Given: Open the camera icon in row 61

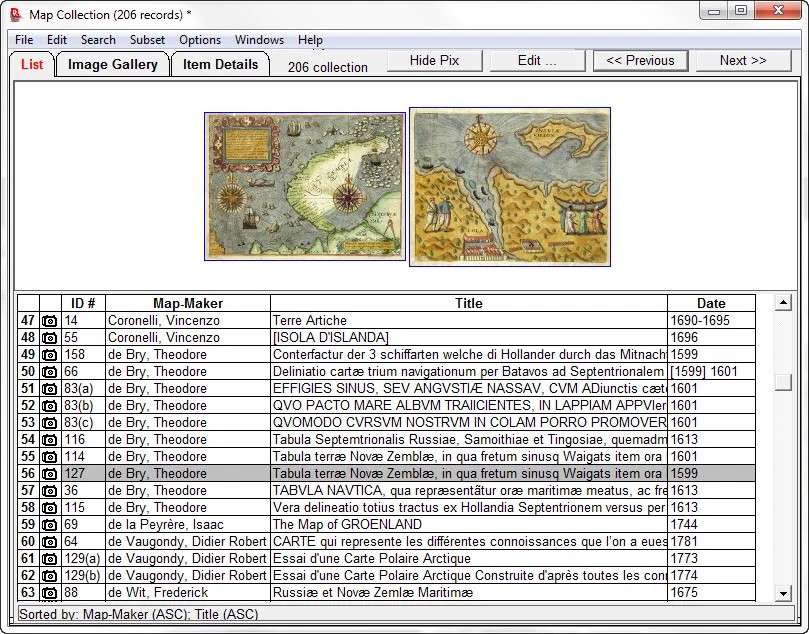Looking at the screenshot, I should [49, 559].
